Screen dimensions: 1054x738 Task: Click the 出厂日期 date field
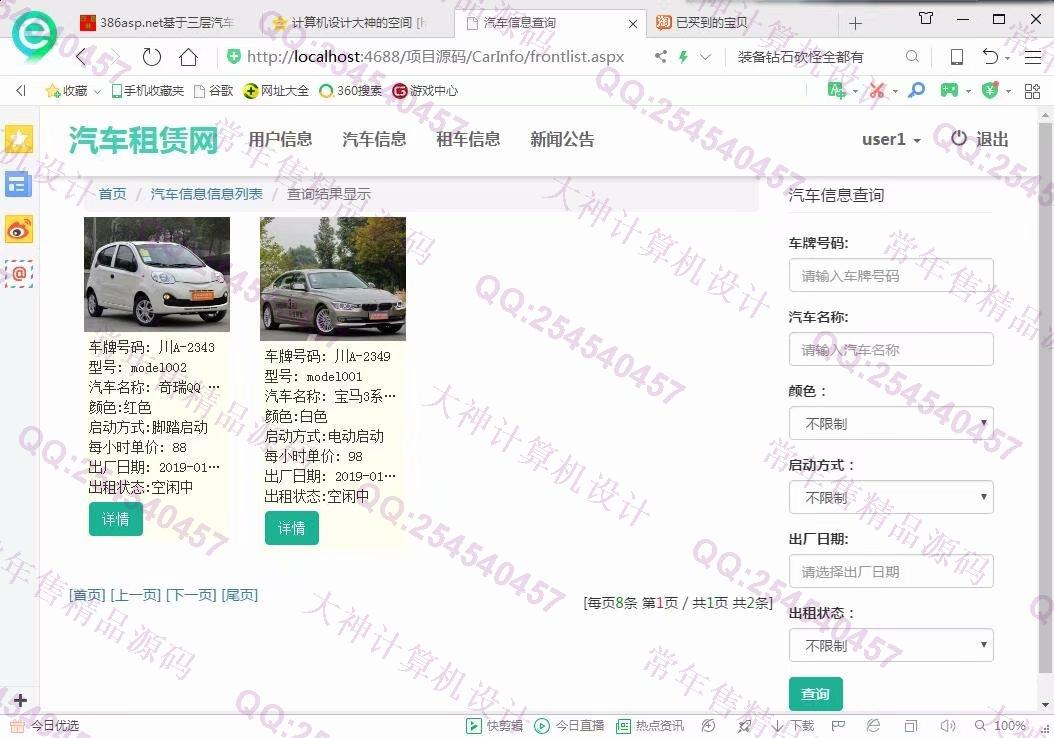click(x=891, y=571)
